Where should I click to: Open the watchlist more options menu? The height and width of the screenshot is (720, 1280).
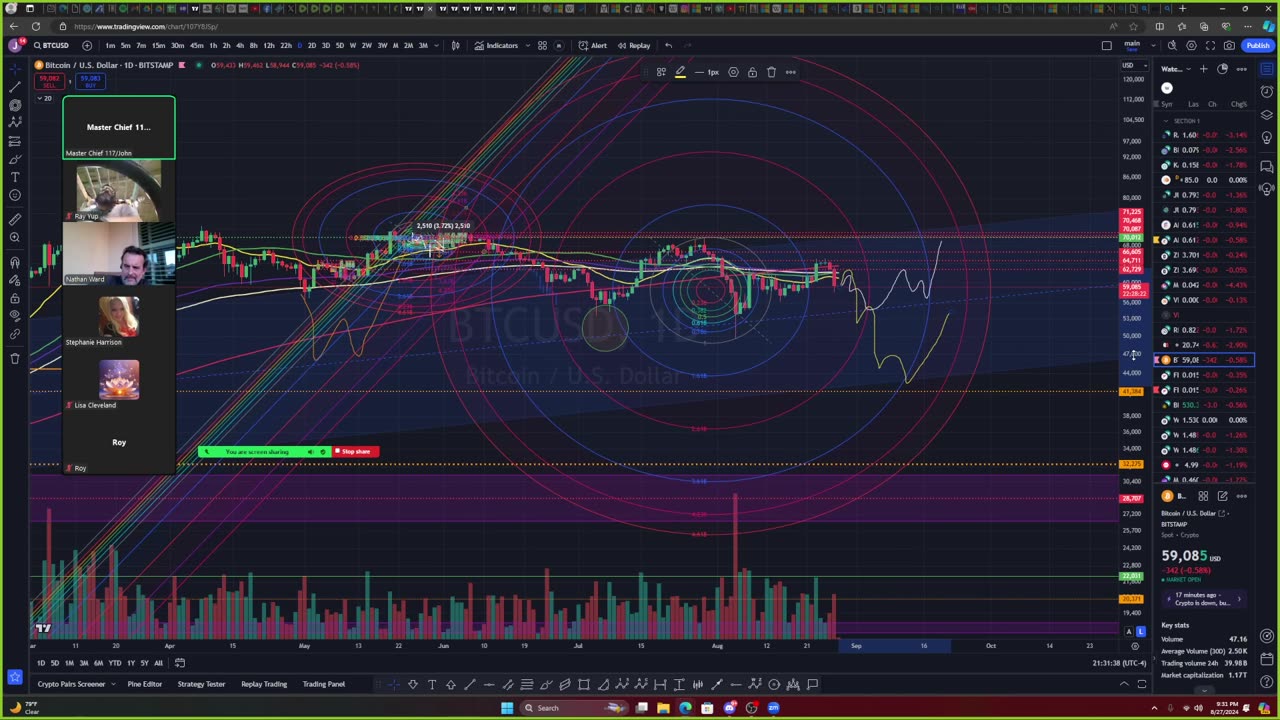[1241, 69]
